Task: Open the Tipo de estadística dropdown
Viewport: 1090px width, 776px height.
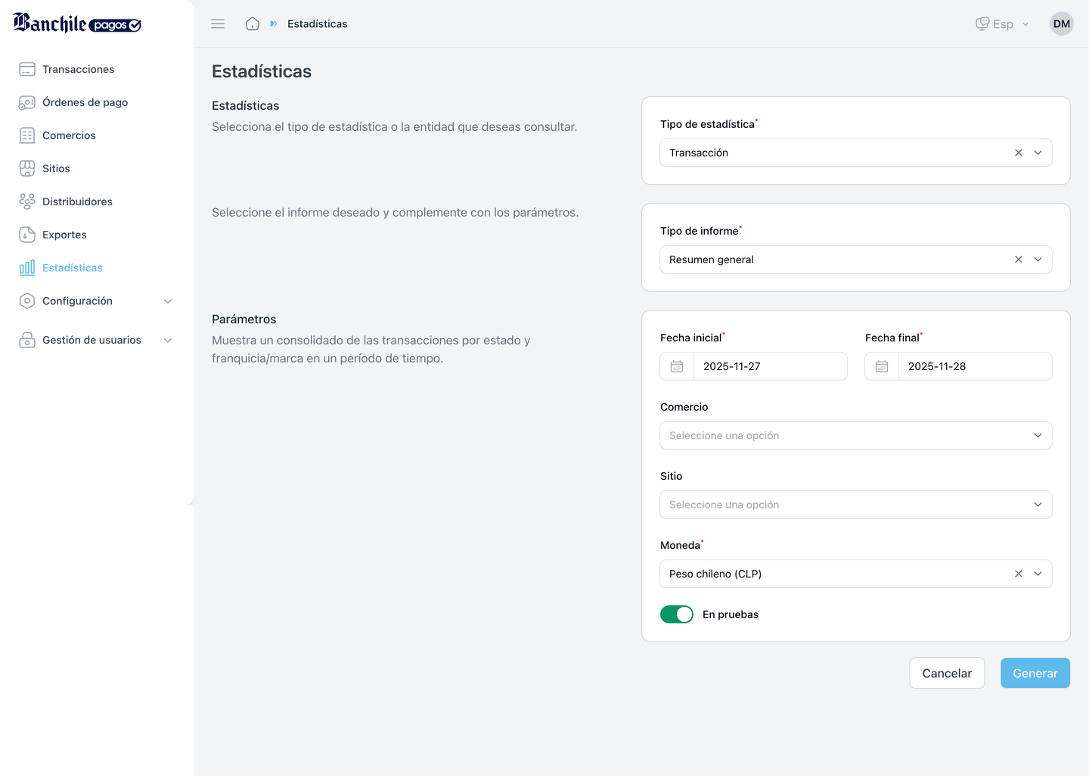Action: pyautogui.click(x=856, y=153)
